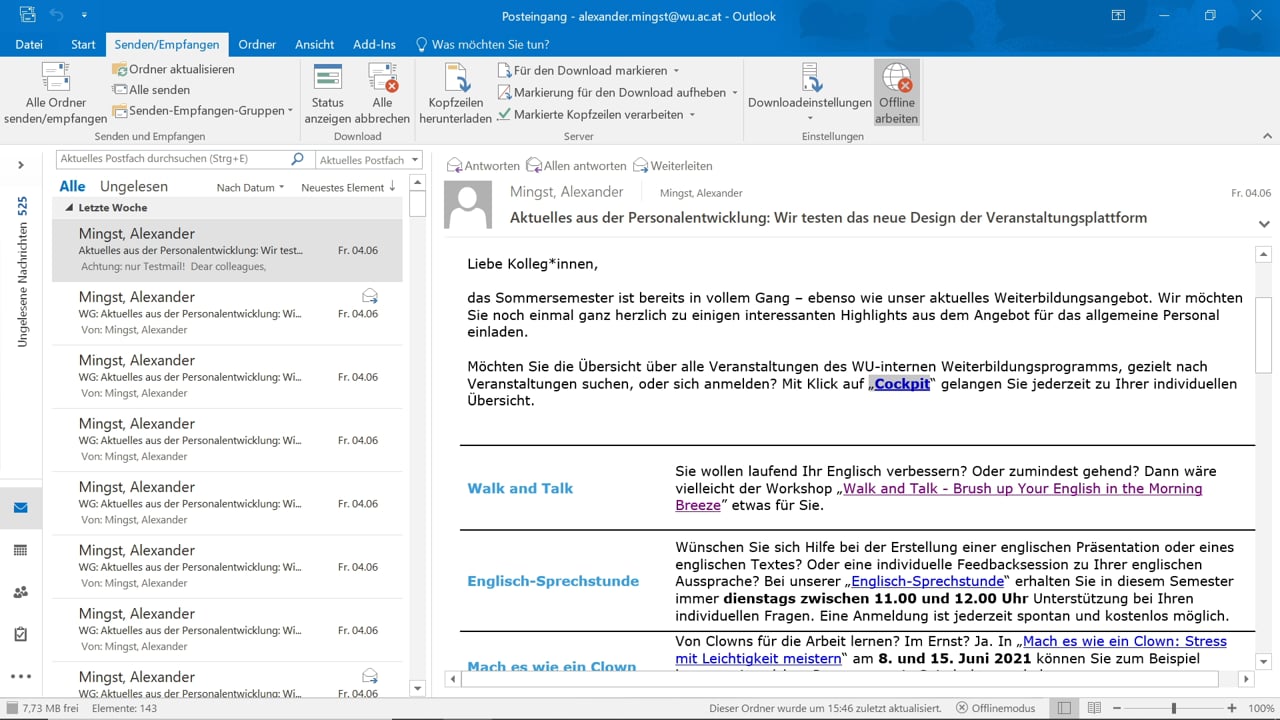Expand message header chevron

[x=1264, y=224]
